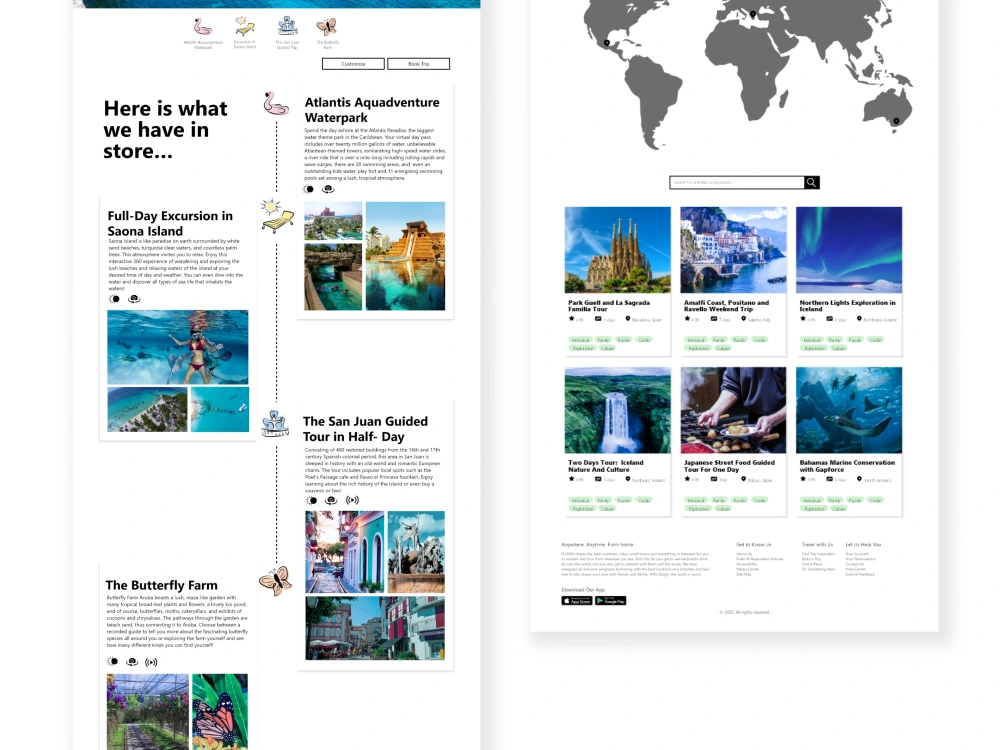1000x750 pixels.
Task: Open the Park Guell and La Sagrada Familia photo
Action: tap(617, 249)
